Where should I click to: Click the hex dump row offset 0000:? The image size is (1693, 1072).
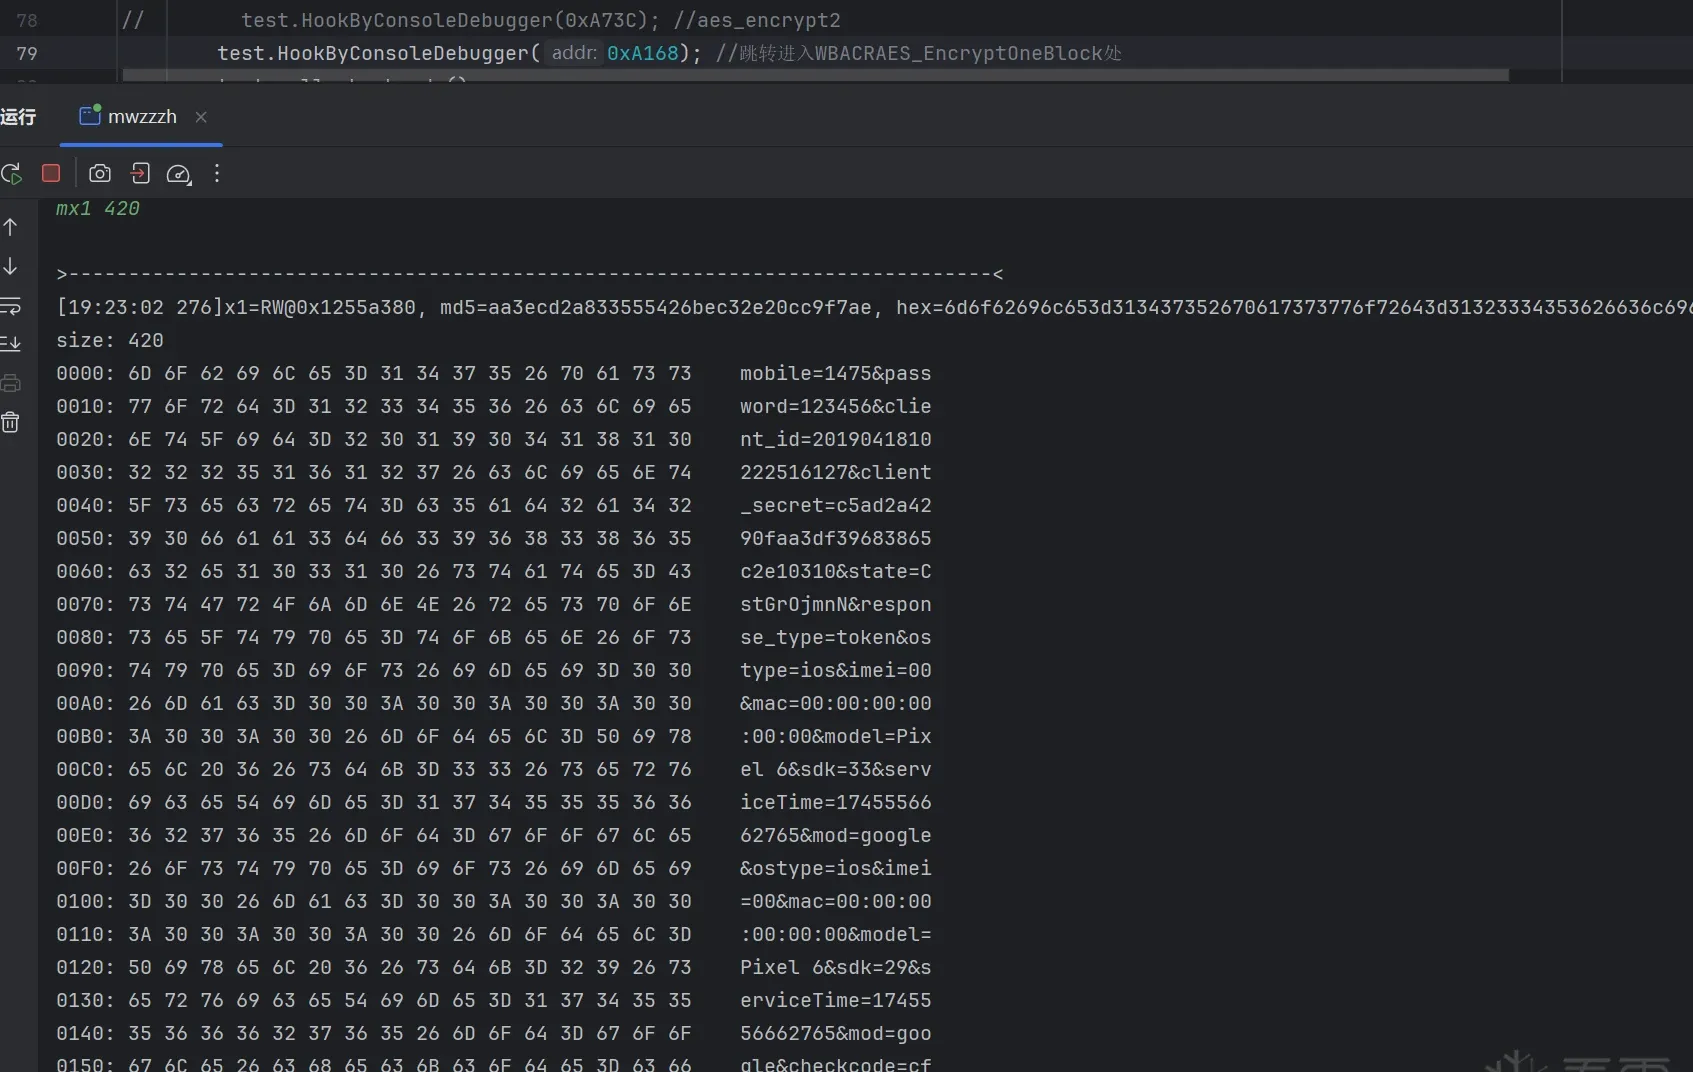[x=85, y=373]
